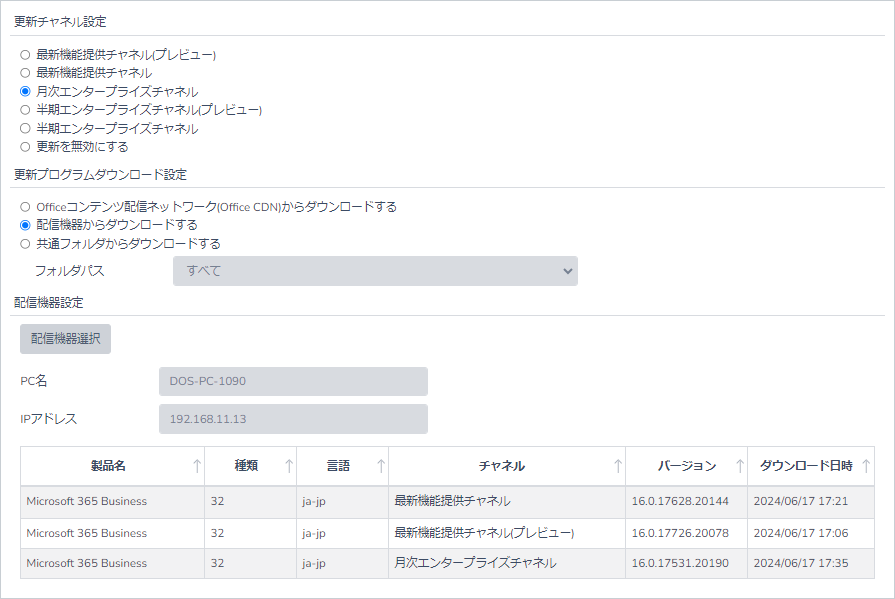Open the フォルダパス dropdown showing すべて
This screenshot has height=599, width=895.
[x=375, y=271]
